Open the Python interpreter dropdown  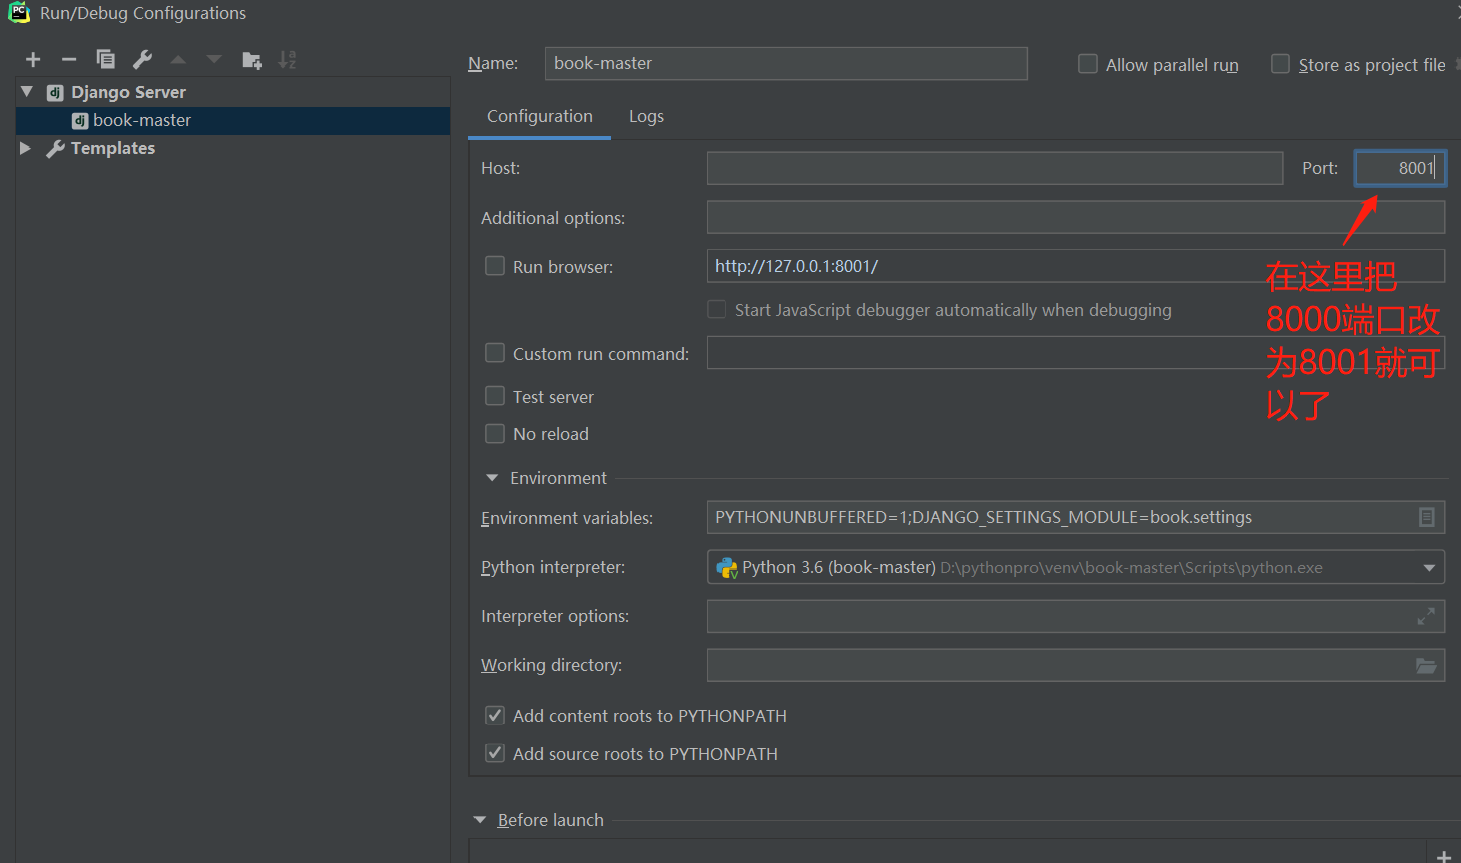coord(1429,568)
